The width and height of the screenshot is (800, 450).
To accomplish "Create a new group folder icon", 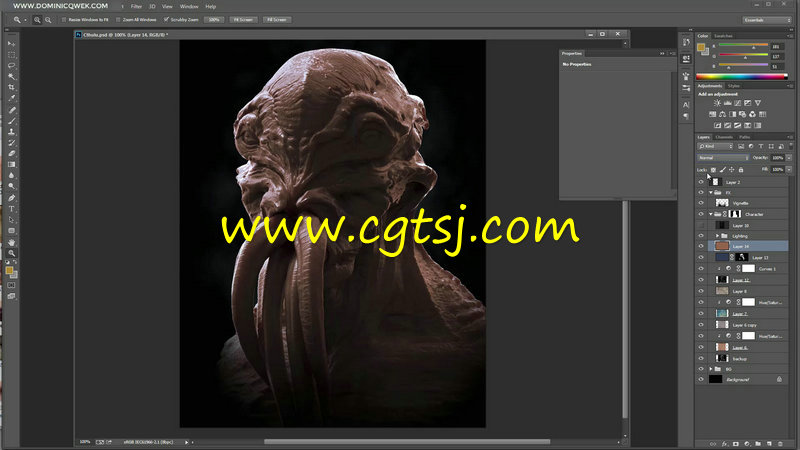I will tap(758, 444).
